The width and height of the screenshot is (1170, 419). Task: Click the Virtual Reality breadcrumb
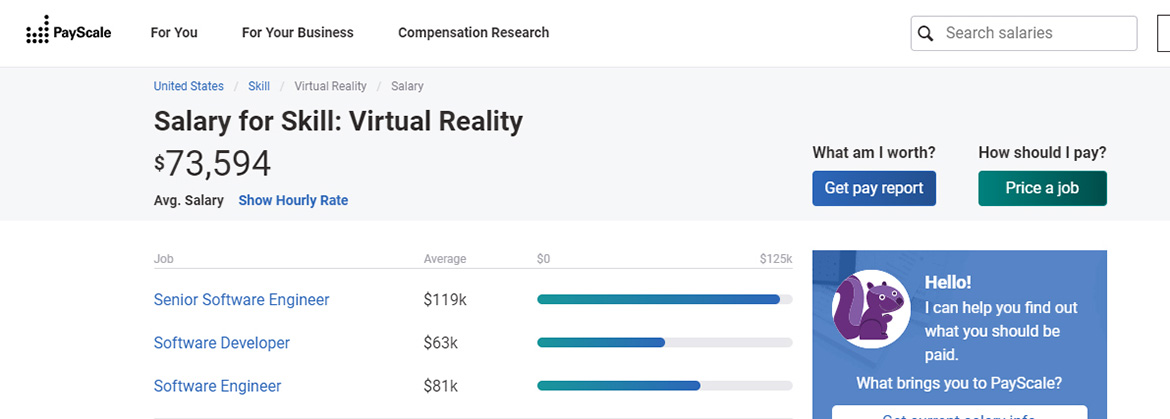(330, 86)
